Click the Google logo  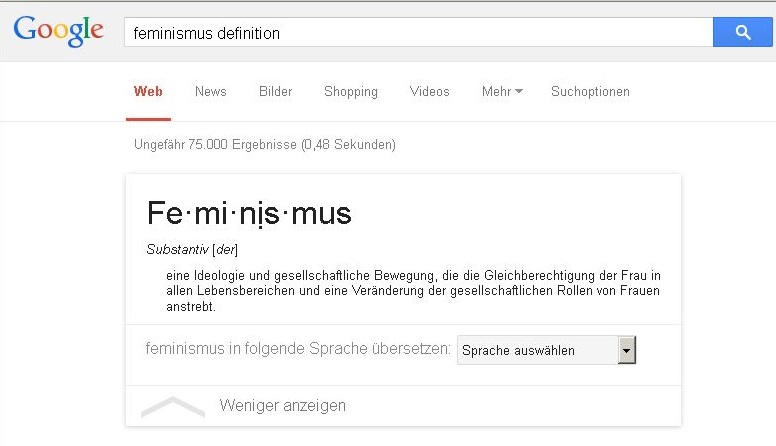pos(58,31)
